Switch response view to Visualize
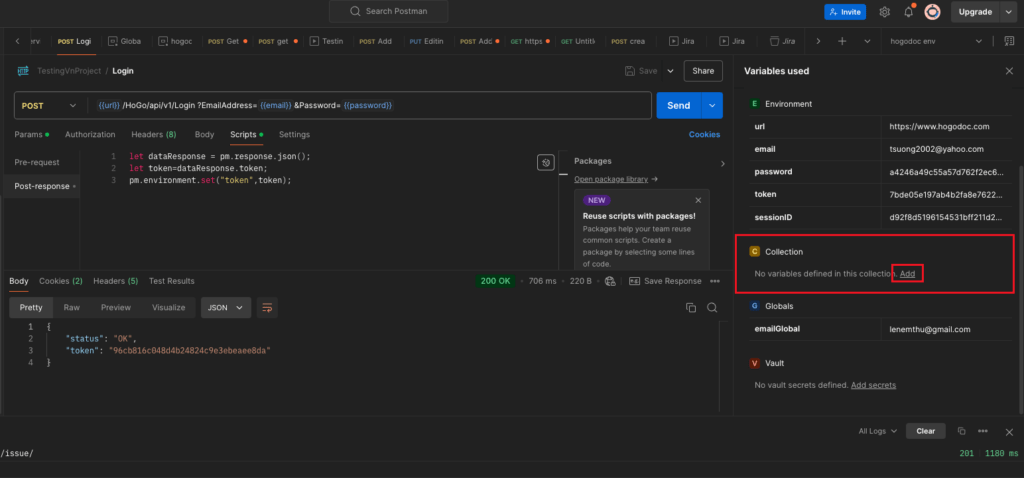The width and height of the screenshot is (1024, 478). tap(168, 308)
